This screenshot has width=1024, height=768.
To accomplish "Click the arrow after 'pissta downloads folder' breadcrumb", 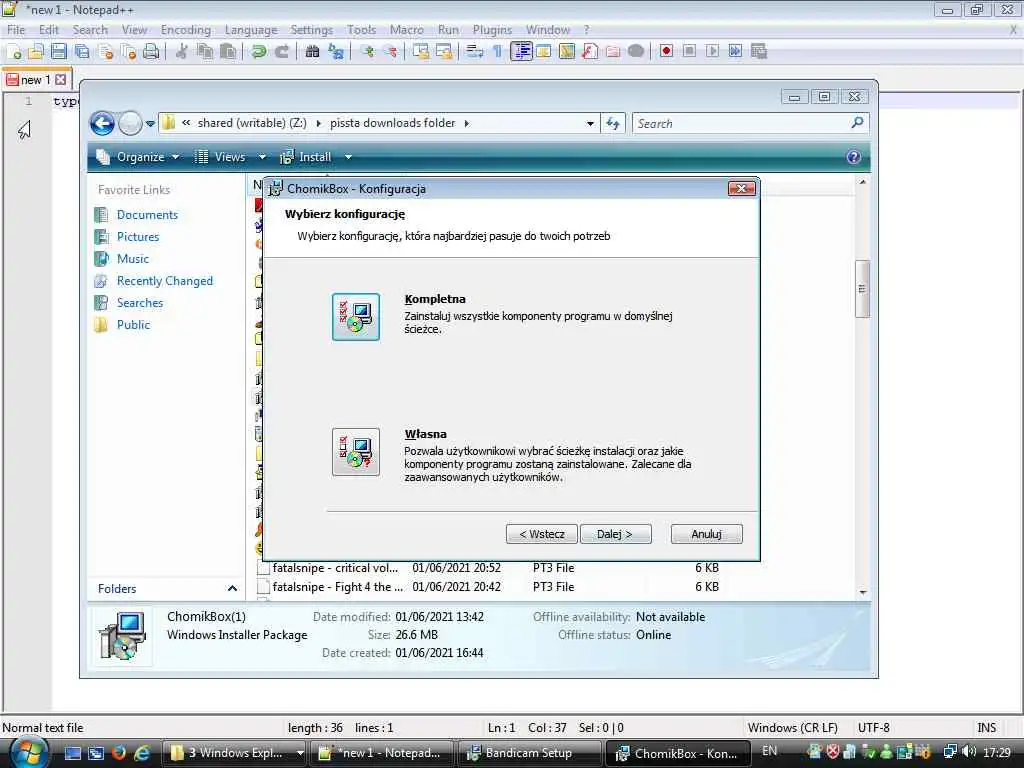I will tap(466, 123).
